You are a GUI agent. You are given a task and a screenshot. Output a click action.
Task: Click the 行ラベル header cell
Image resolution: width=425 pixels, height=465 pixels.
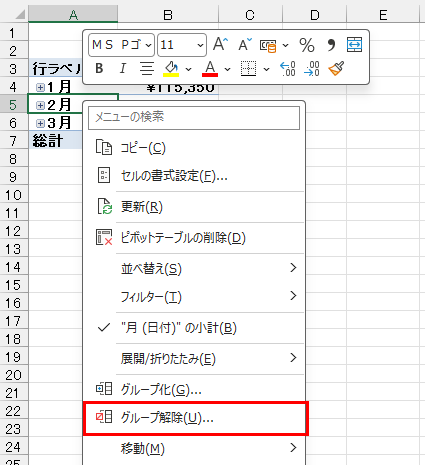tap(55, 69)
